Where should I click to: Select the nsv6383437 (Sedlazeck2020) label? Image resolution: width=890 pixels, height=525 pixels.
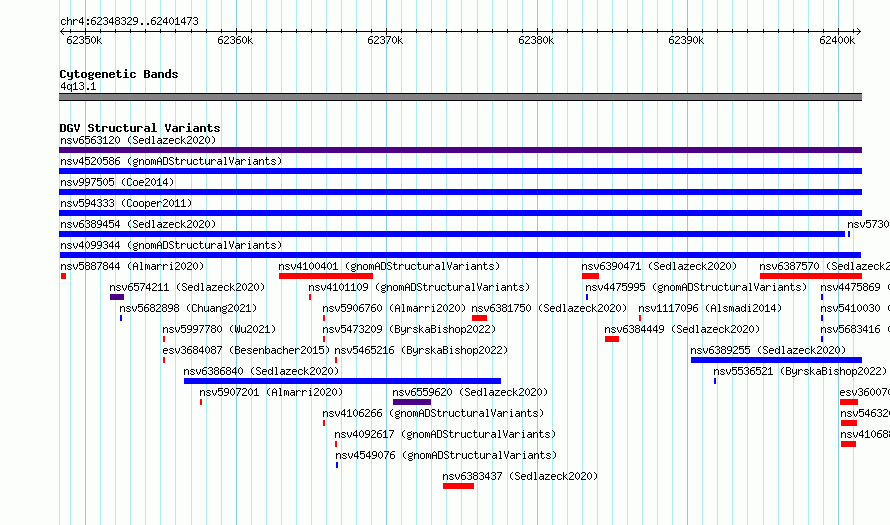pos(520,476)
